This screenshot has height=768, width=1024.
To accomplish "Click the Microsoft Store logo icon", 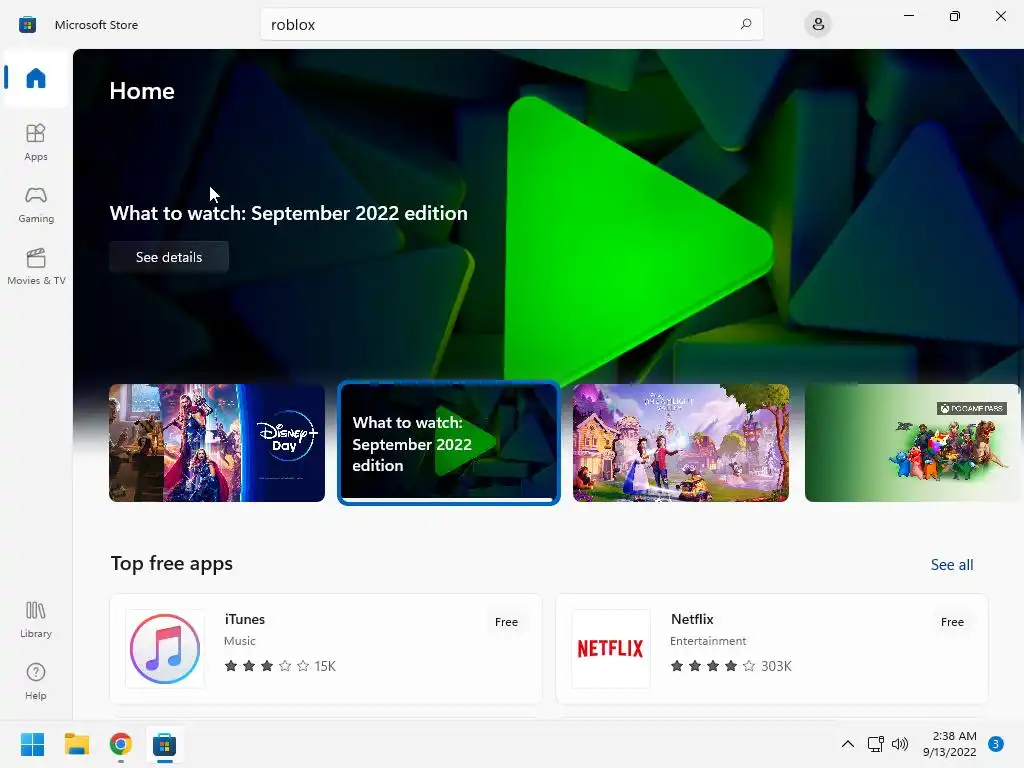I will tap(27, 25).
